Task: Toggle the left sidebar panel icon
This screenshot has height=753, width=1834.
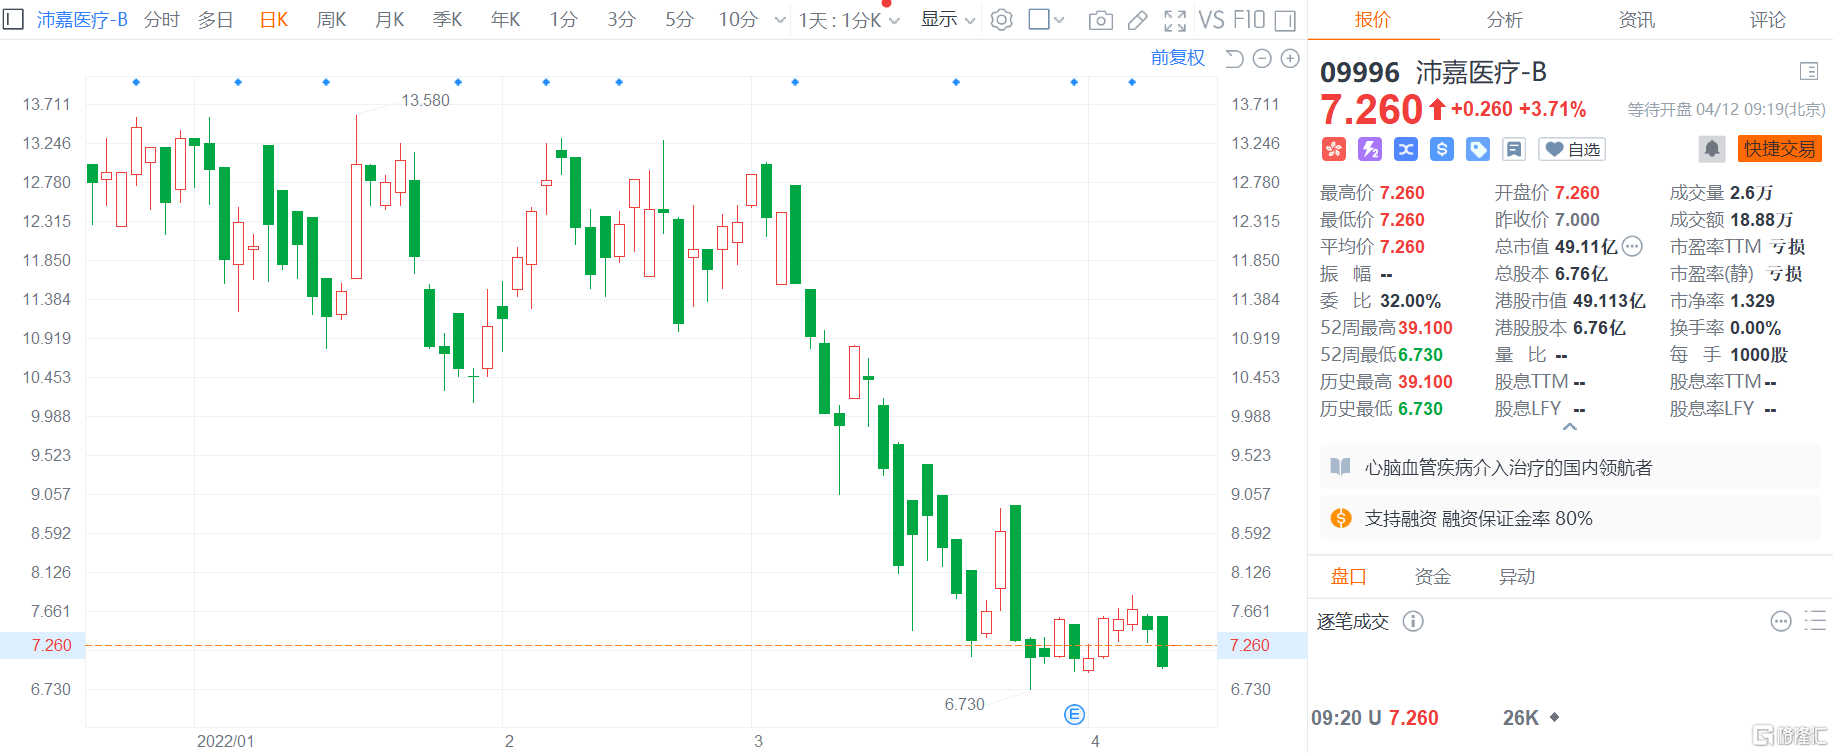Action: coord(14,20)
